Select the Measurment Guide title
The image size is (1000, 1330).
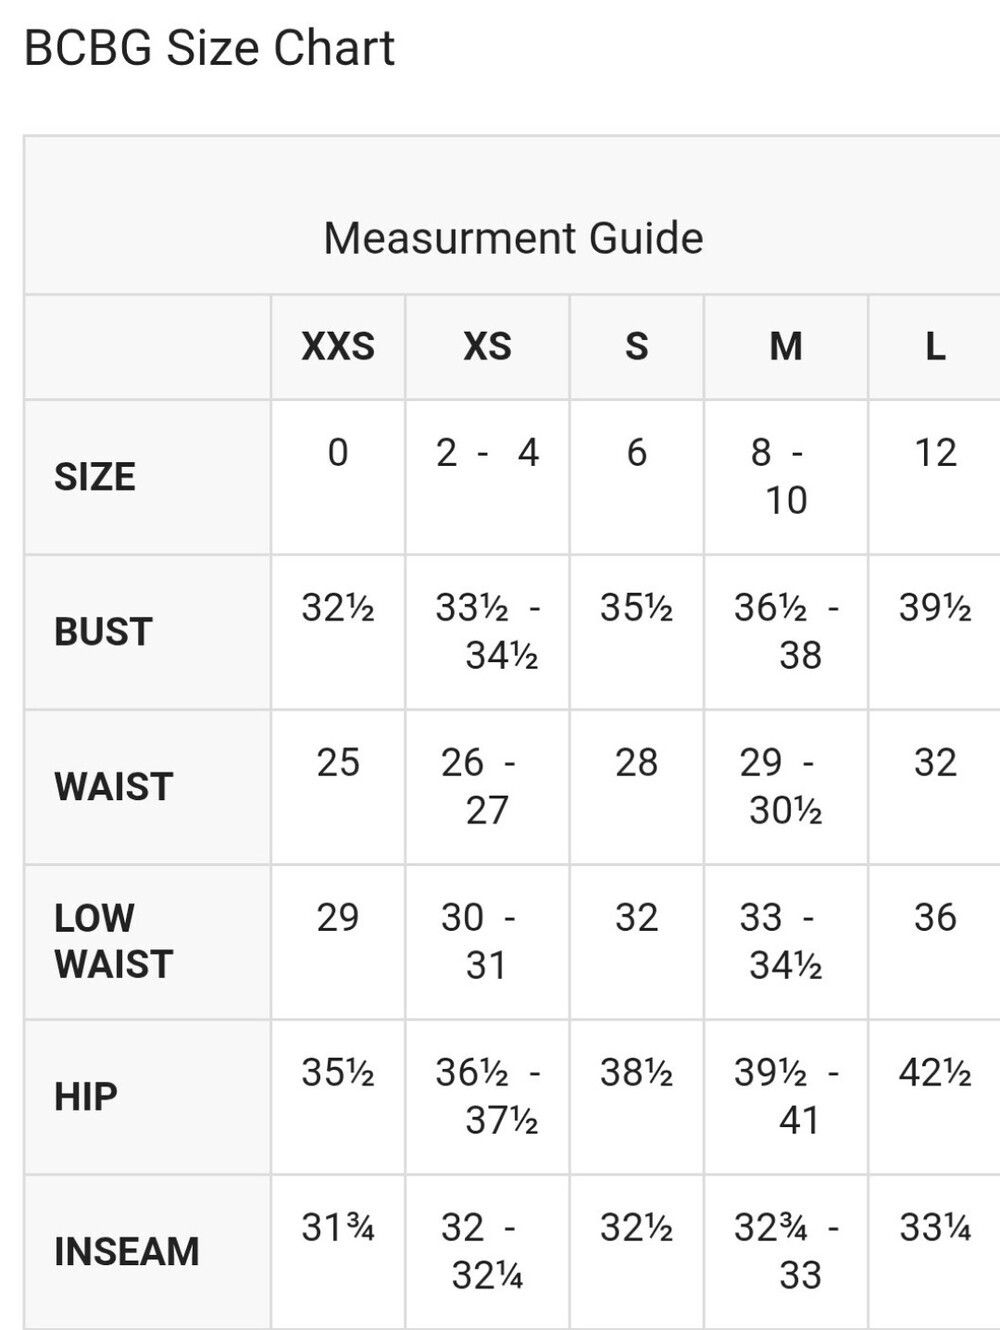coord(513,238)
